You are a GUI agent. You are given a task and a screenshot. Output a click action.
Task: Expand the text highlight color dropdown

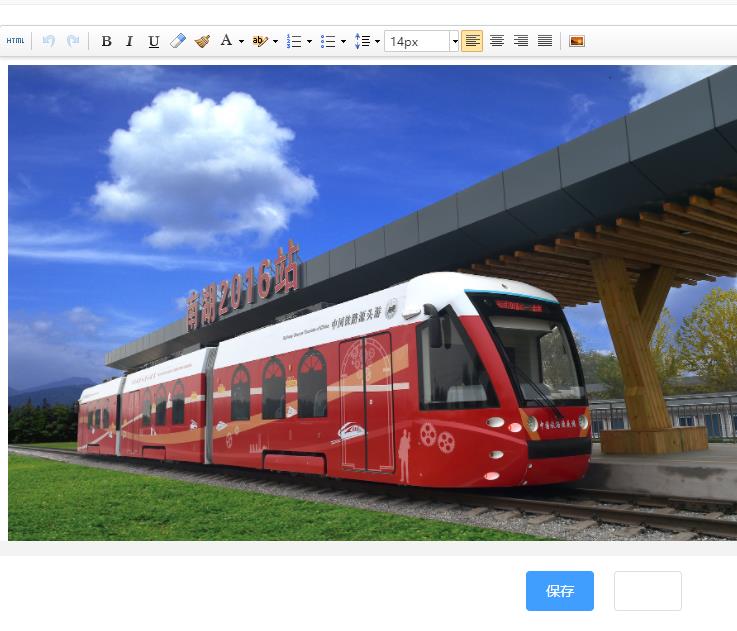tap(275, 42)
